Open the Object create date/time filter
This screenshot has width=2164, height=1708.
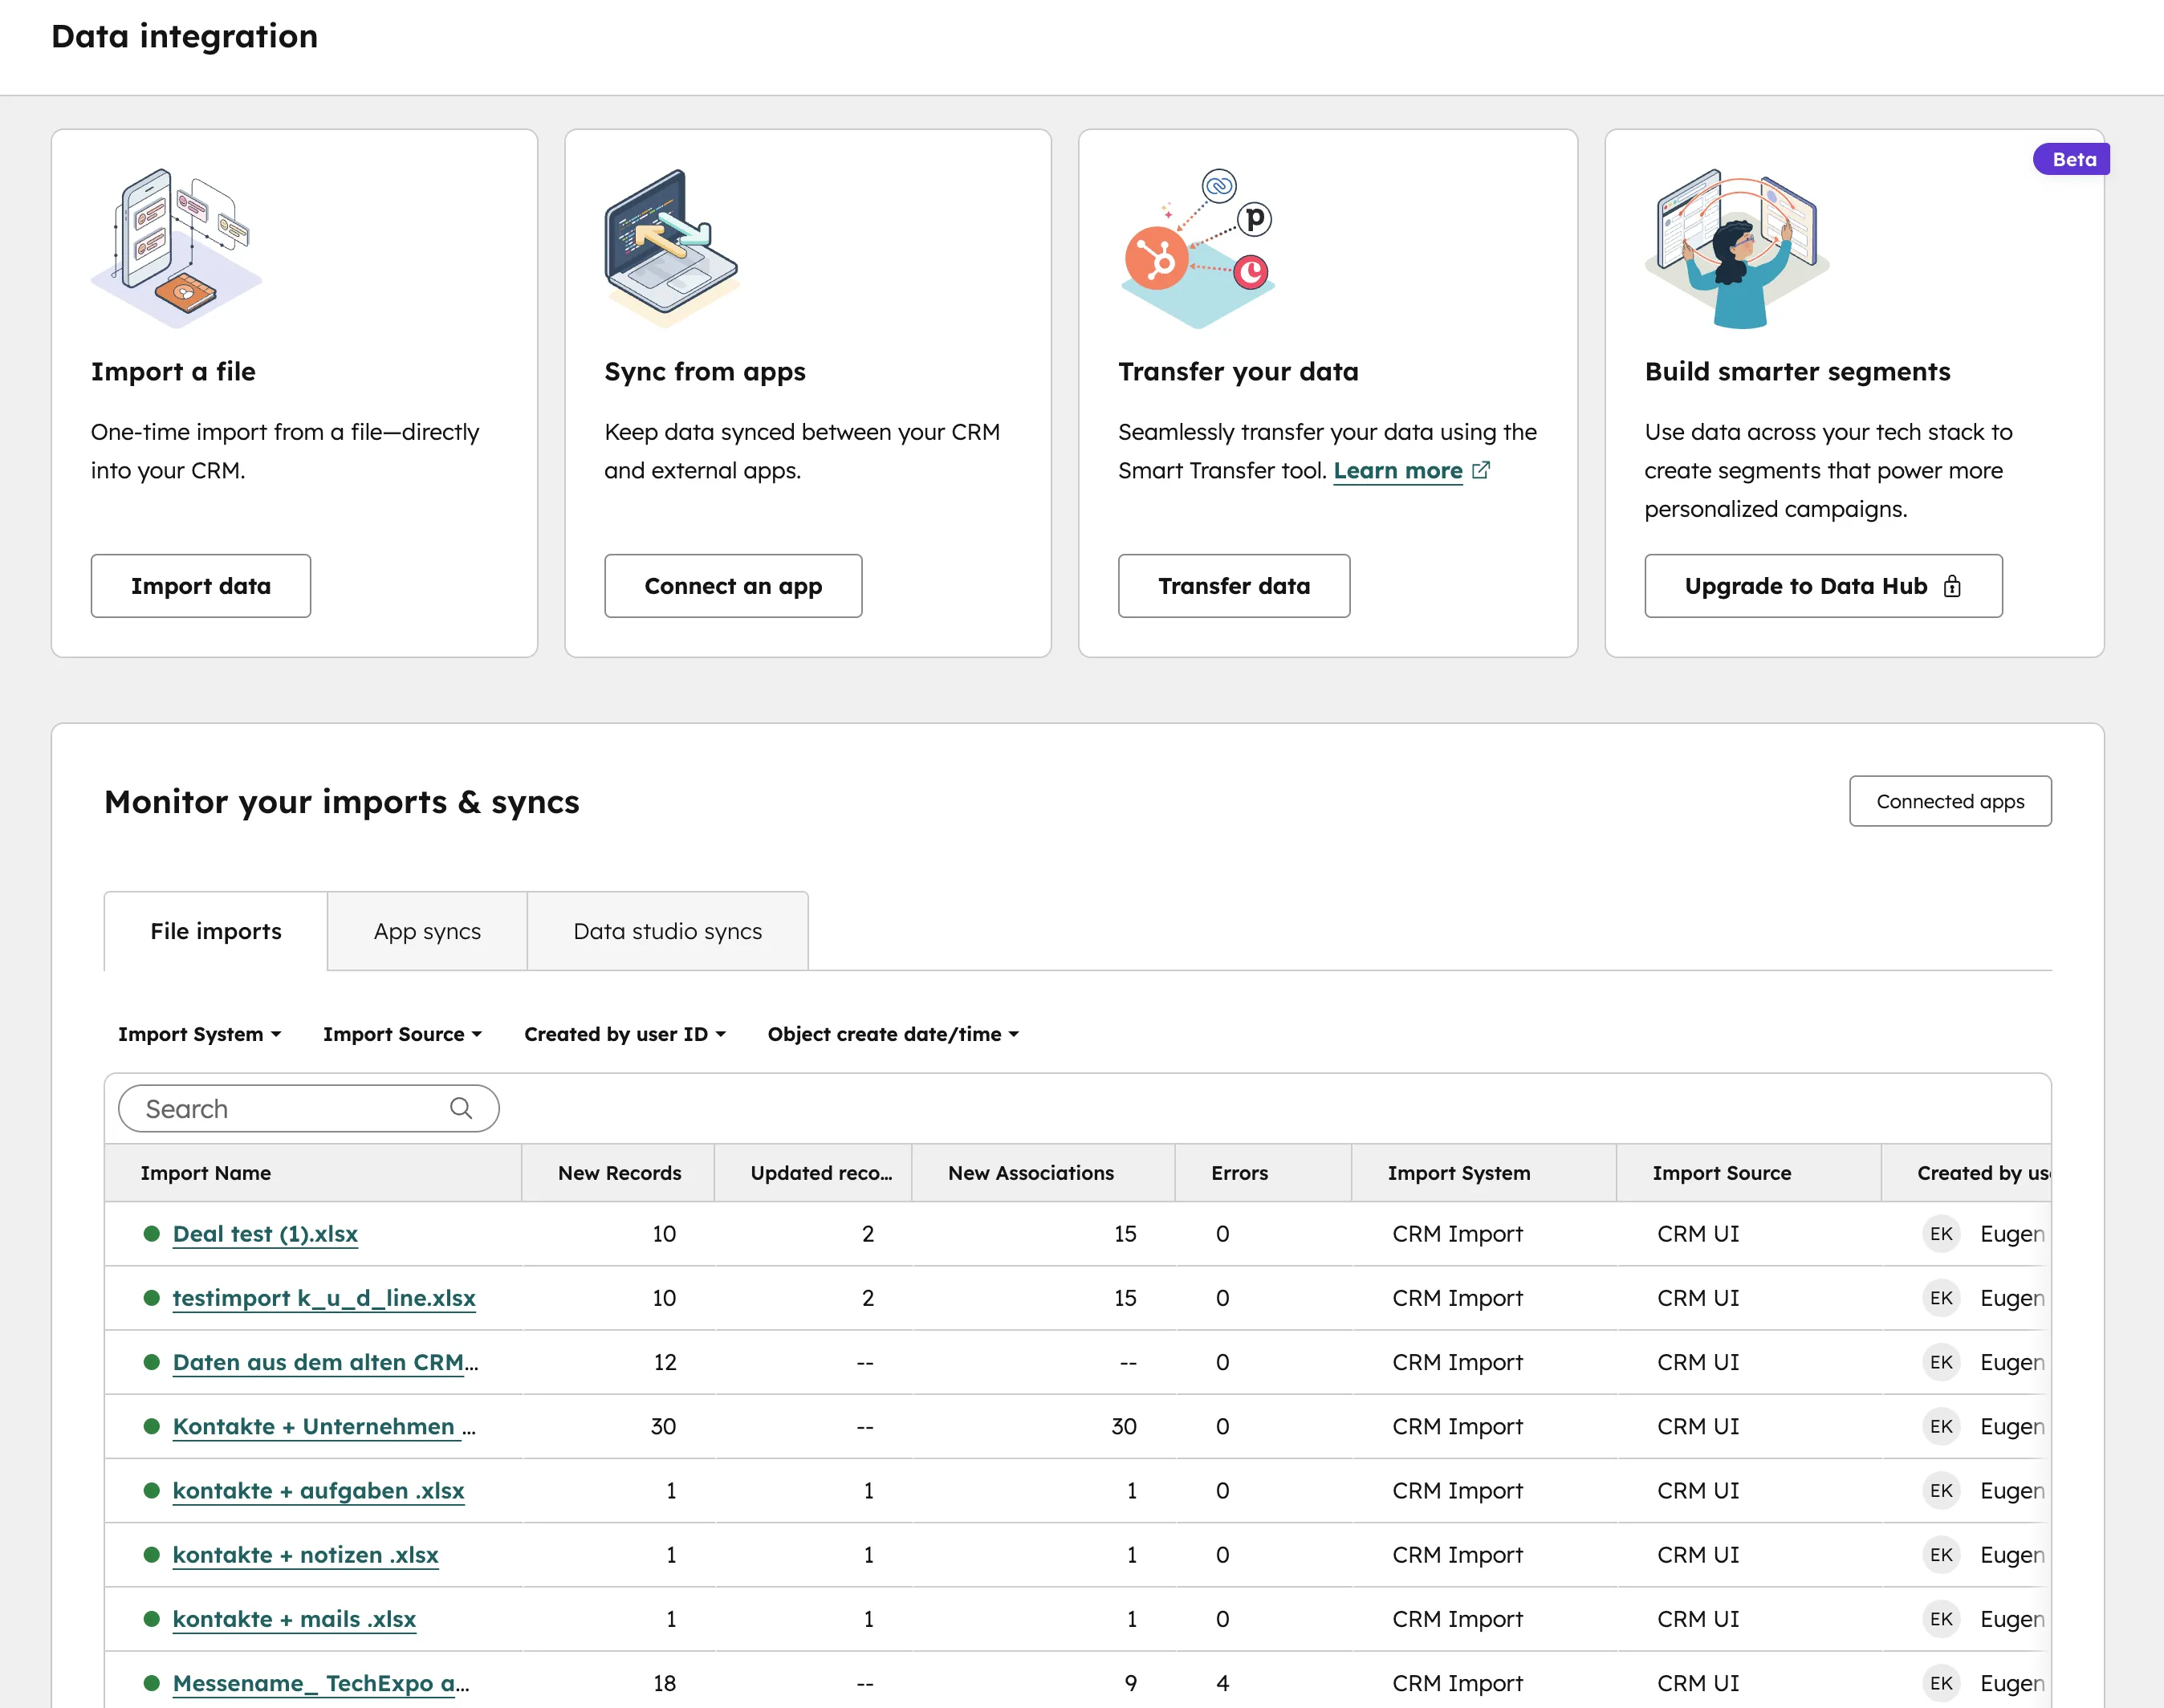click(x=892, y=1034)
